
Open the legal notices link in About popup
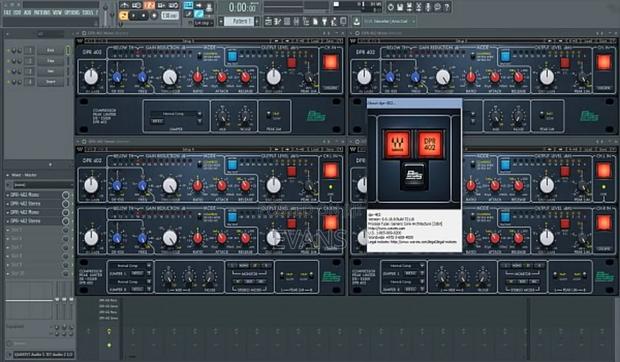tap(424, 241)
